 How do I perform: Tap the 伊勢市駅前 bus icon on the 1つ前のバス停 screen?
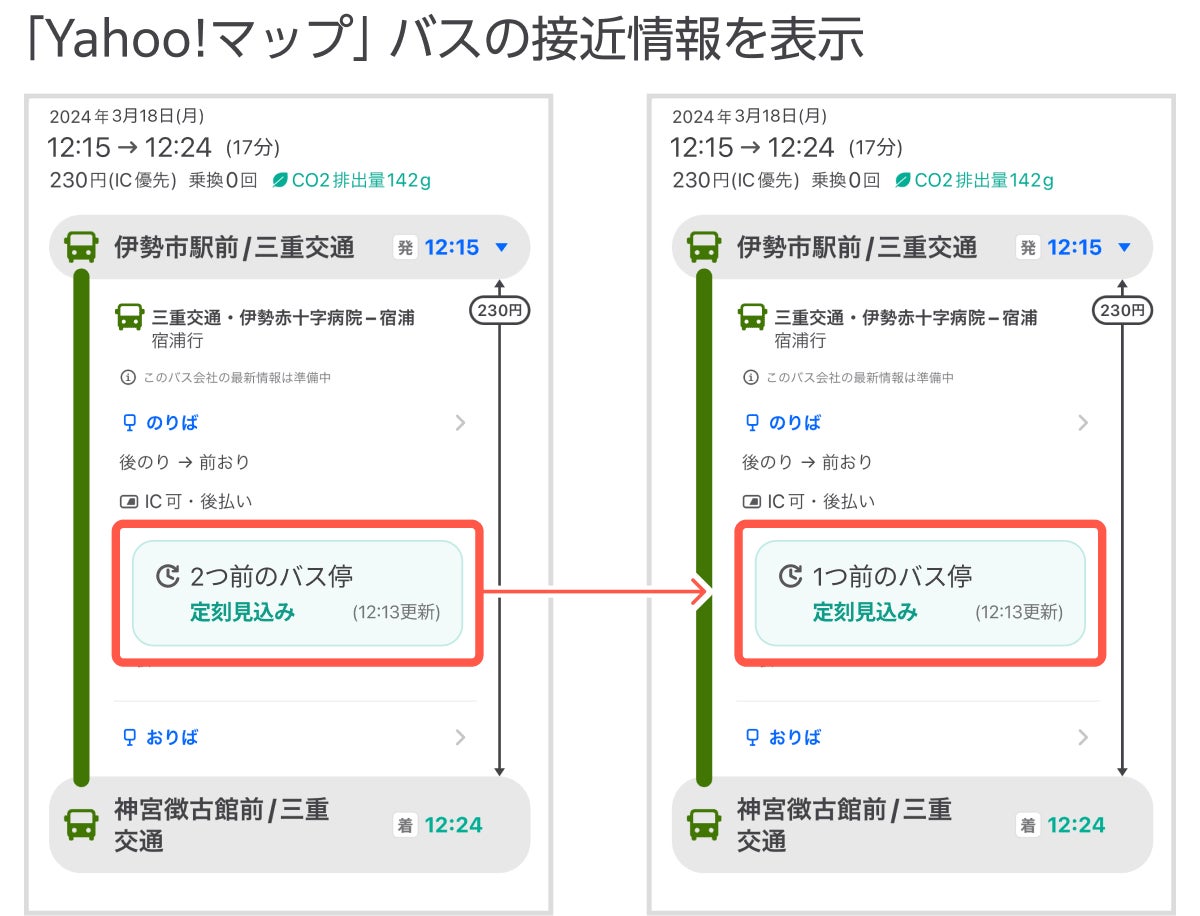pyautogui.click(x=704, y=247)
